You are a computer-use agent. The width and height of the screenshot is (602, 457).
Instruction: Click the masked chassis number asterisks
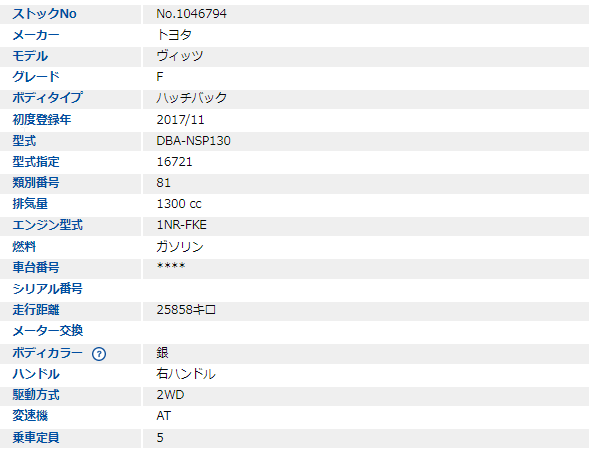pyautogui.click(x=171, y=267)
